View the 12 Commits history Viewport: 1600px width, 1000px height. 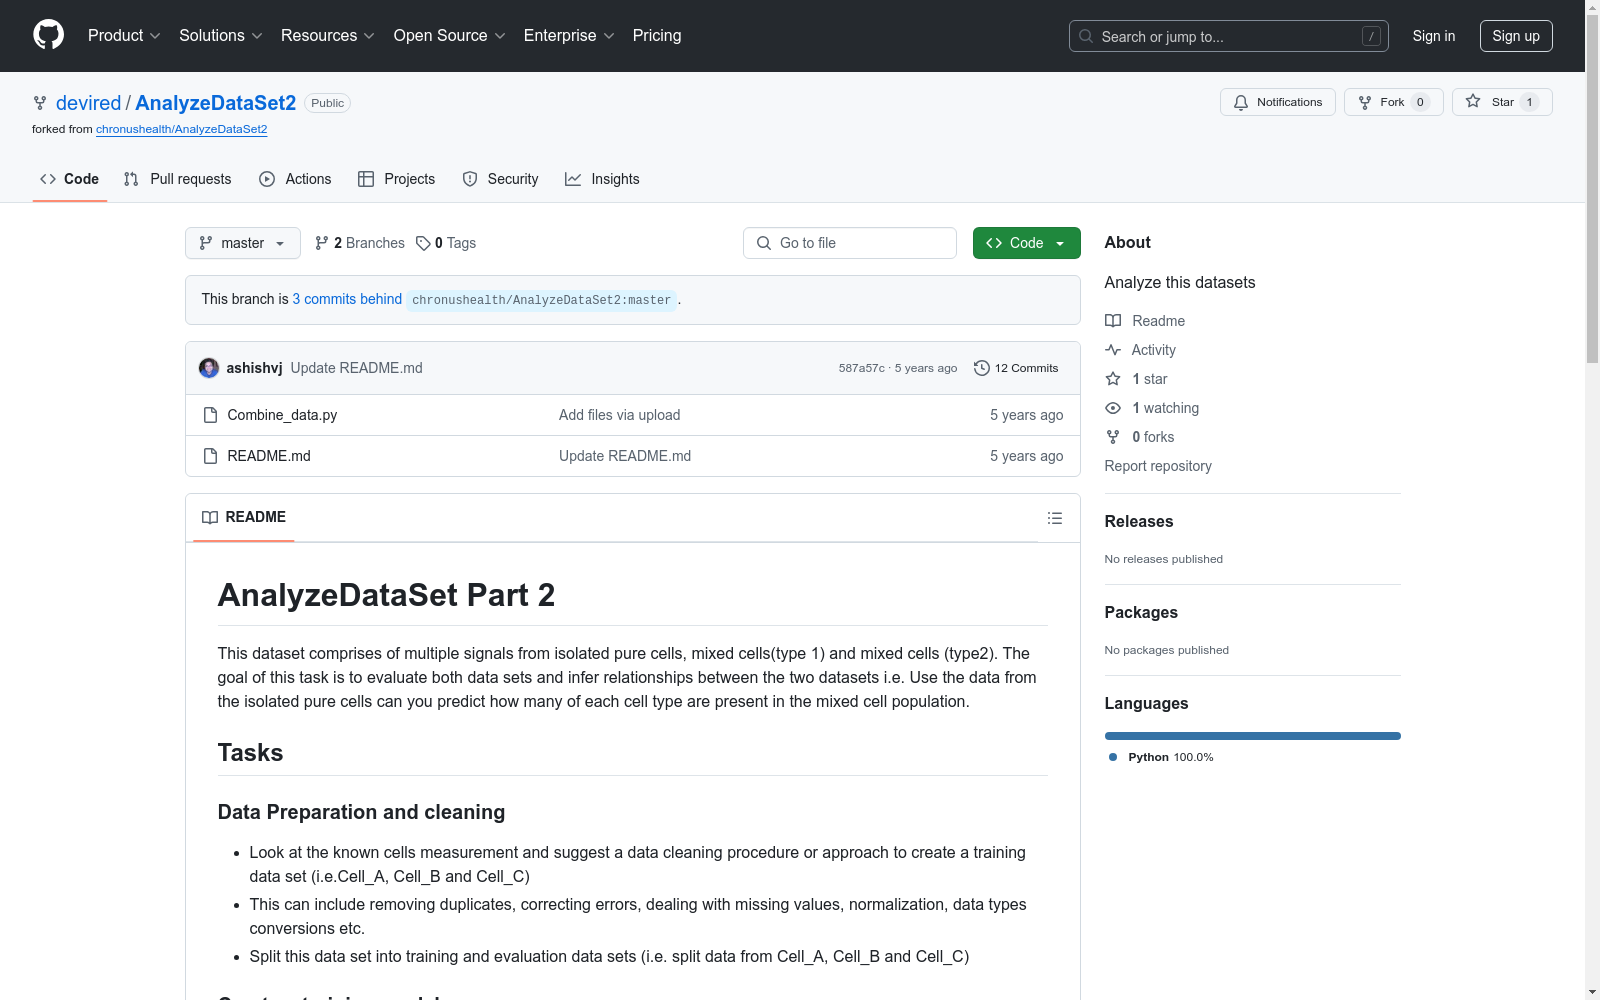point(1016,368)
